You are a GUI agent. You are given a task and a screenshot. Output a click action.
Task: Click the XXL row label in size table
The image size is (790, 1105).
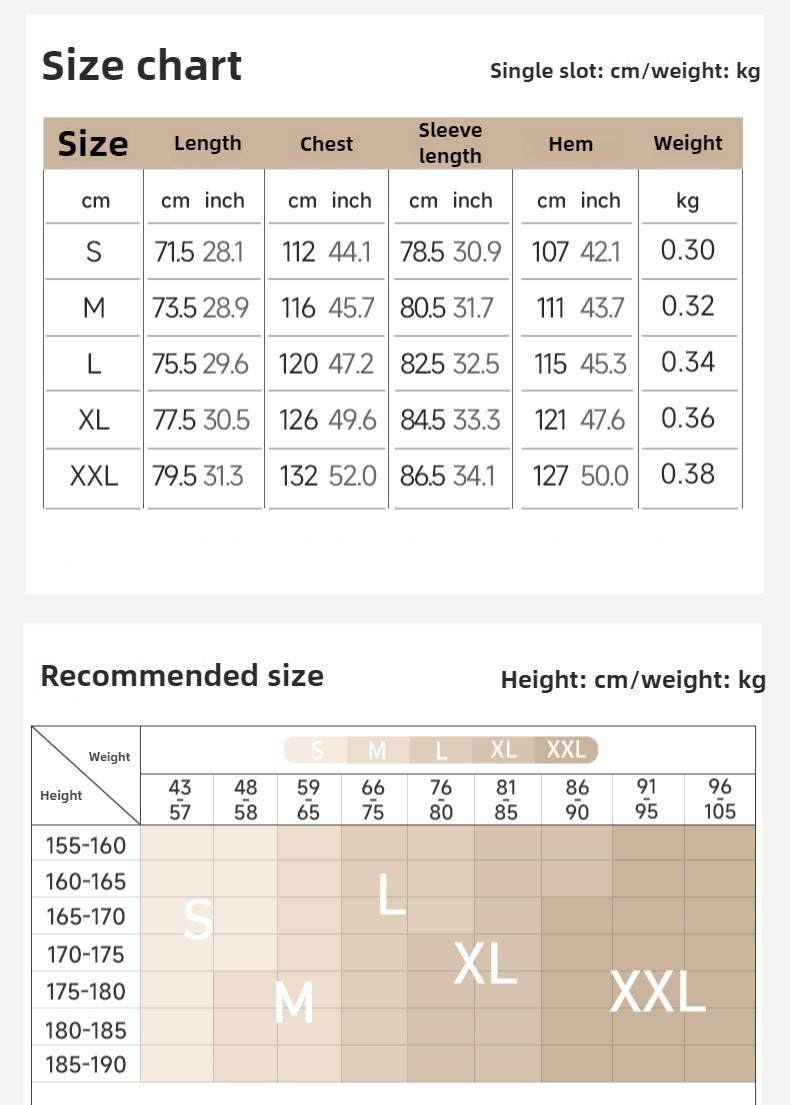coord(94,476)
